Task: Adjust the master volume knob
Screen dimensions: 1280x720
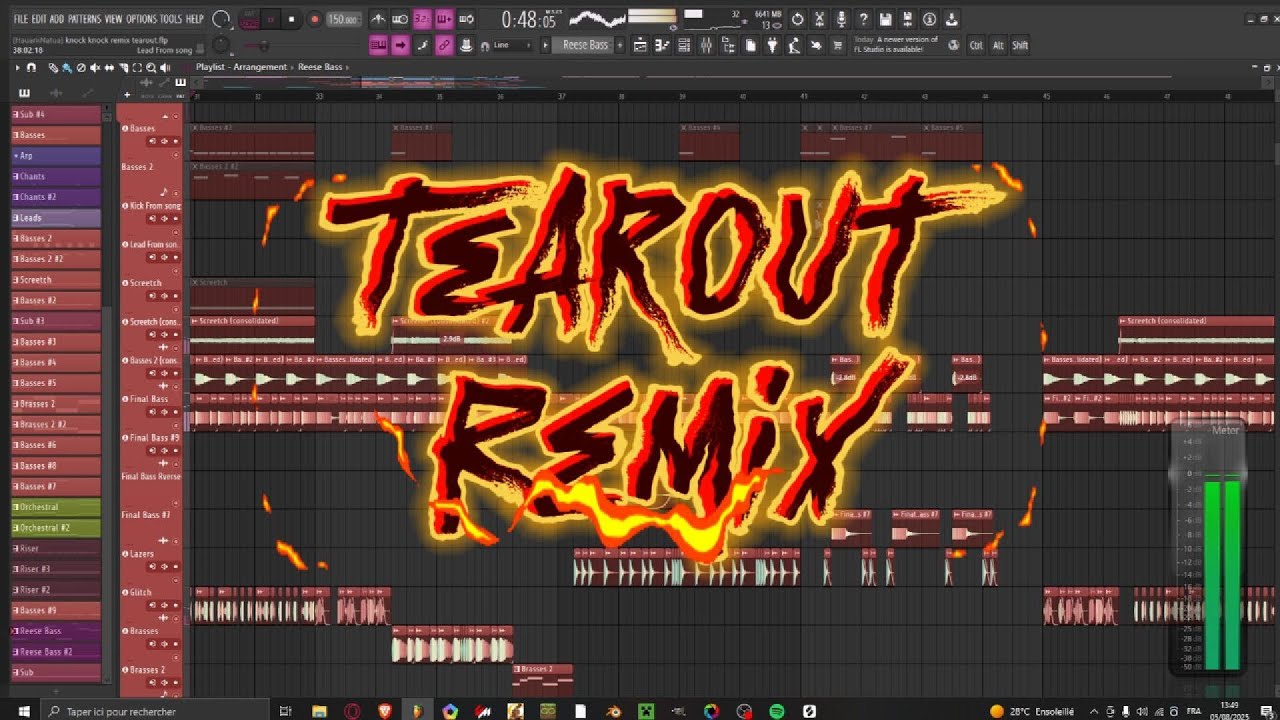Action: 221,19
